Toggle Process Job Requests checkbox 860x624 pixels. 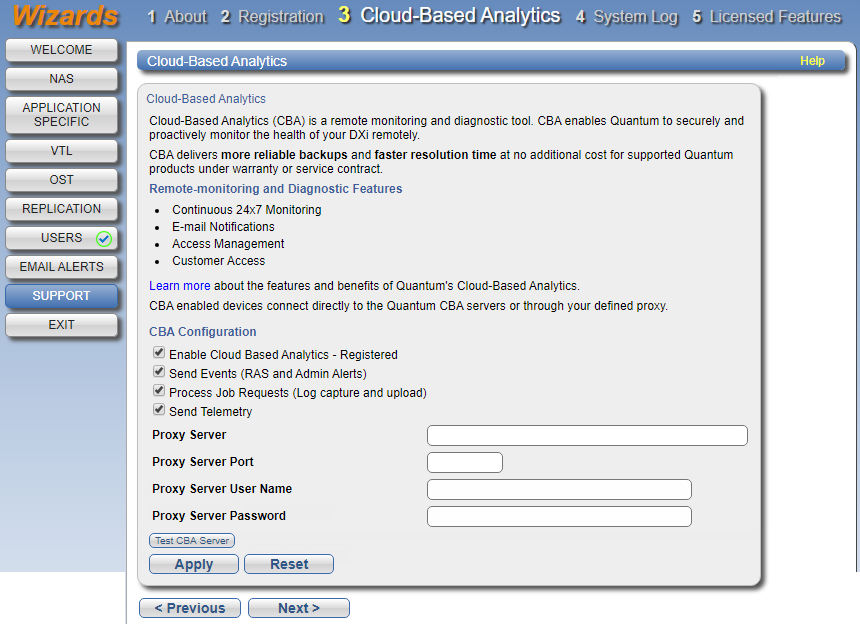[x=159, y=391]
